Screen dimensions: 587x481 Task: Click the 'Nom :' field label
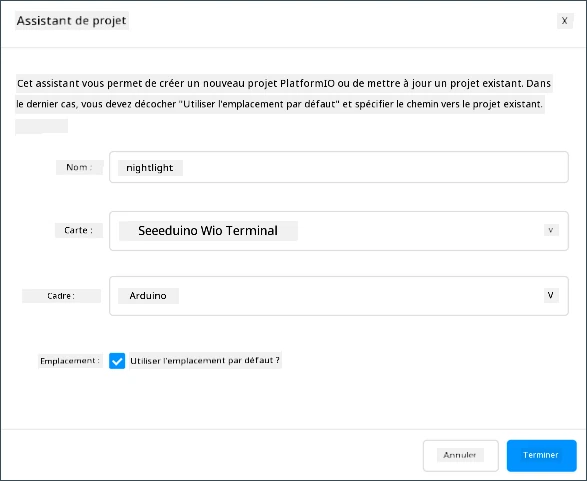pyautogui.click(x=79, y=167)
